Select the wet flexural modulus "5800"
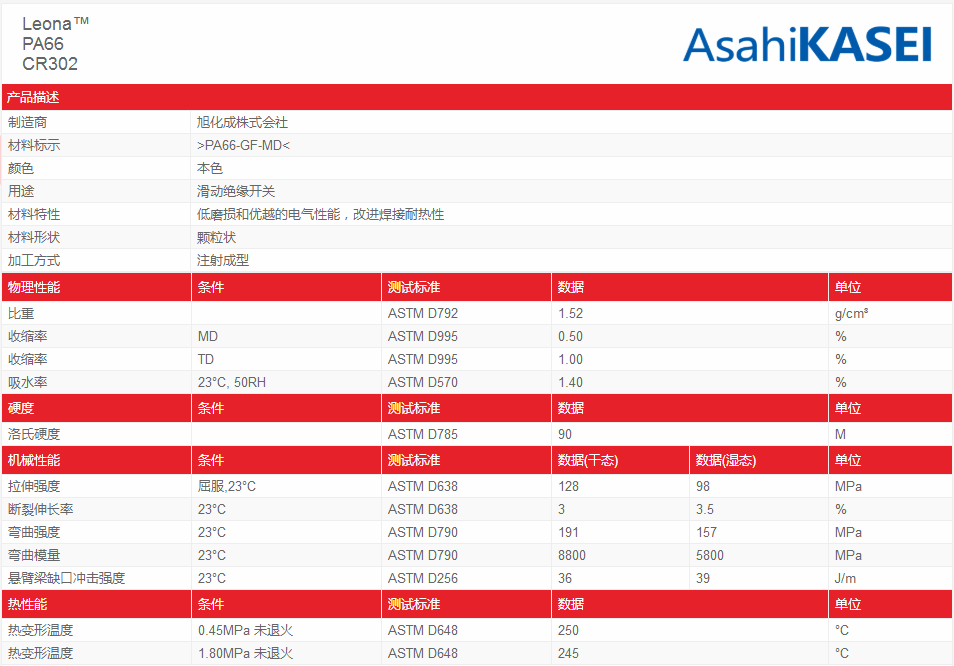 coord(710,555)
